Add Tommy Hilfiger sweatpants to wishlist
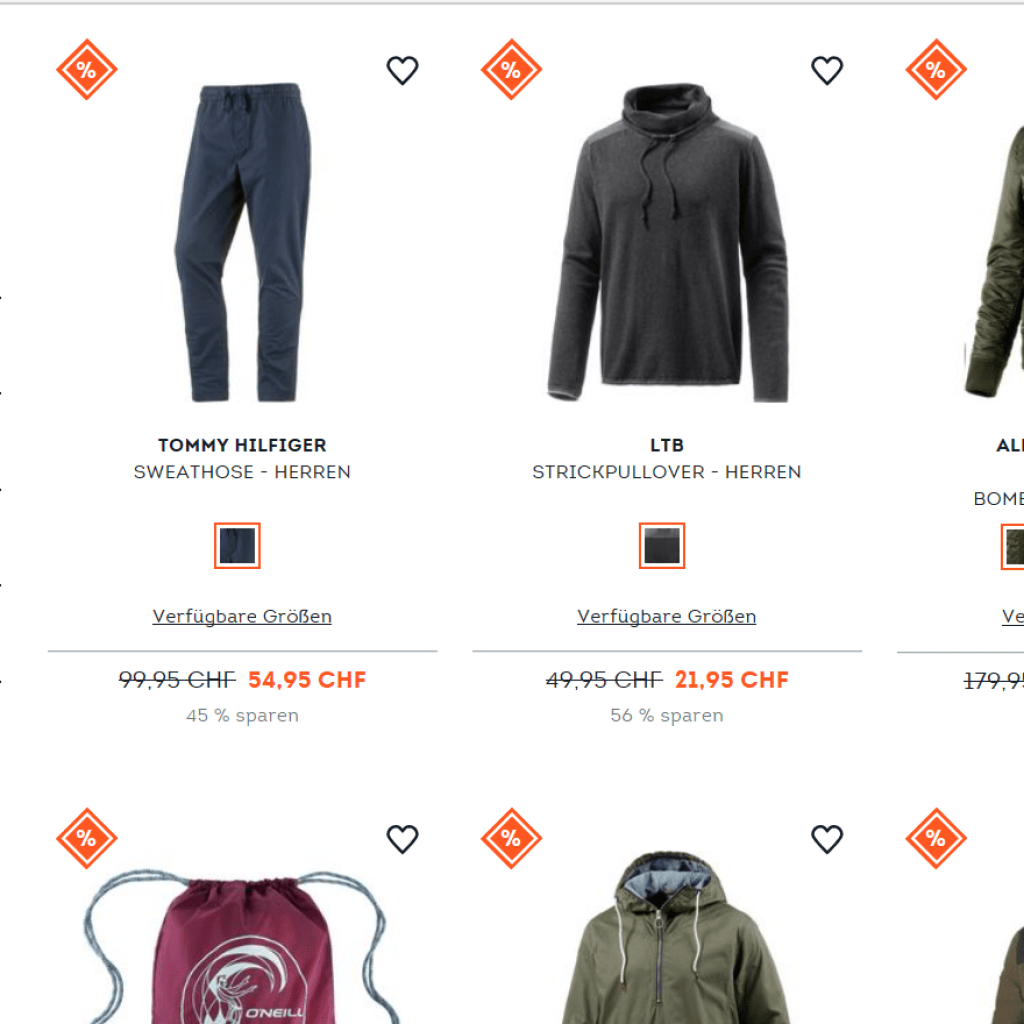 402,70
